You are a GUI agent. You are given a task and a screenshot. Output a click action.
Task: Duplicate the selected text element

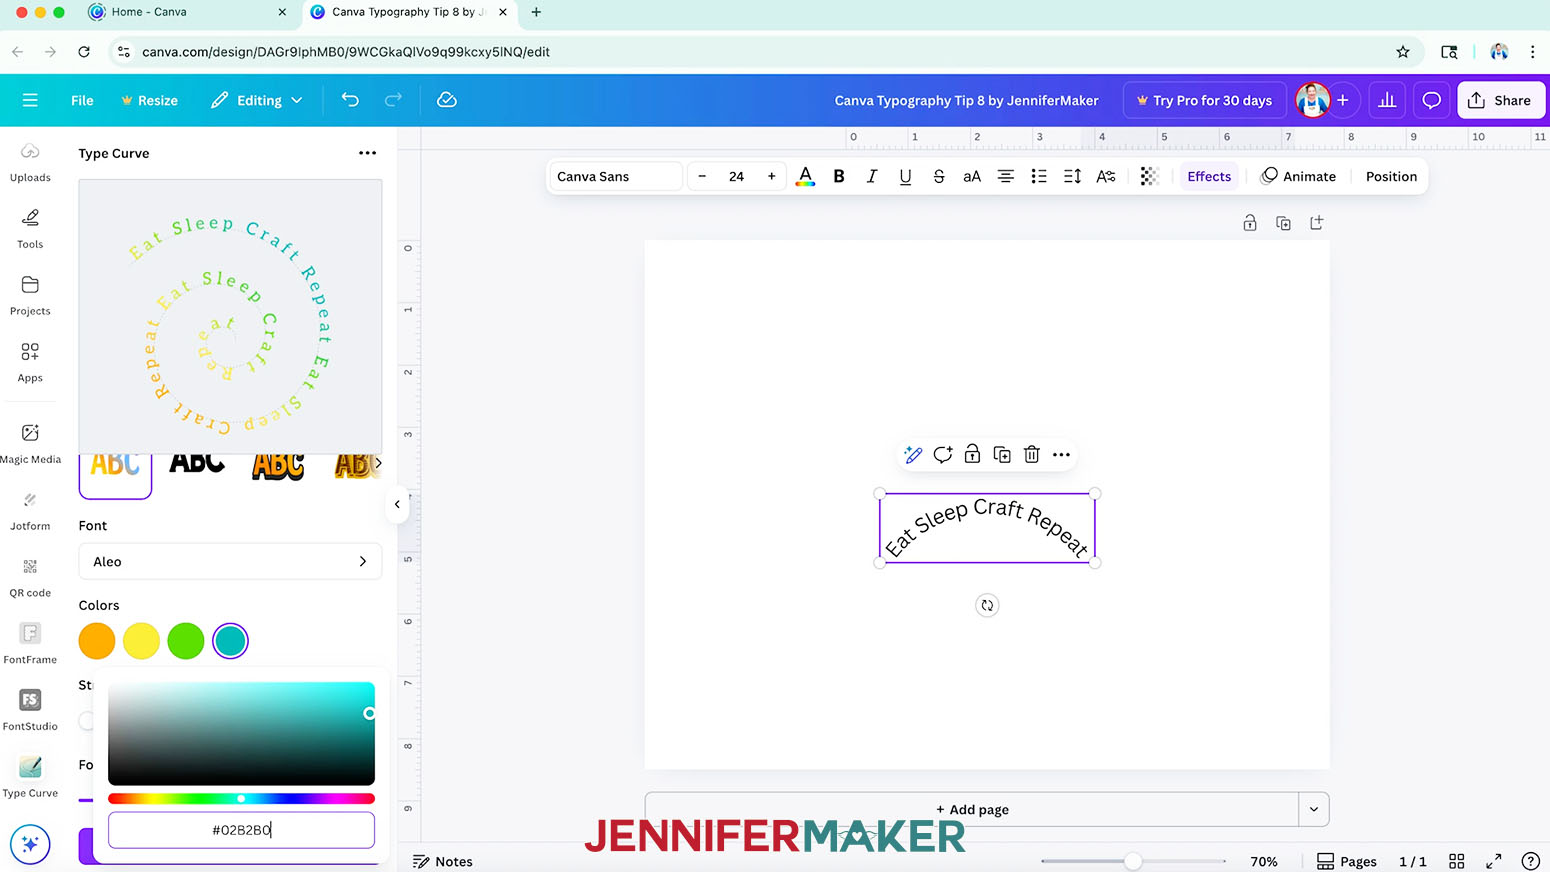tap(1002, 455)
